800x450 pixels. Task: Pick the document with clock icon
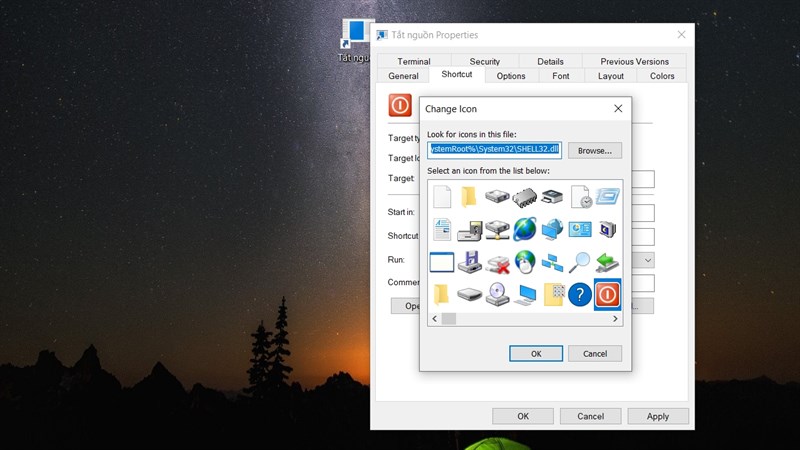[x=581, y=197]
